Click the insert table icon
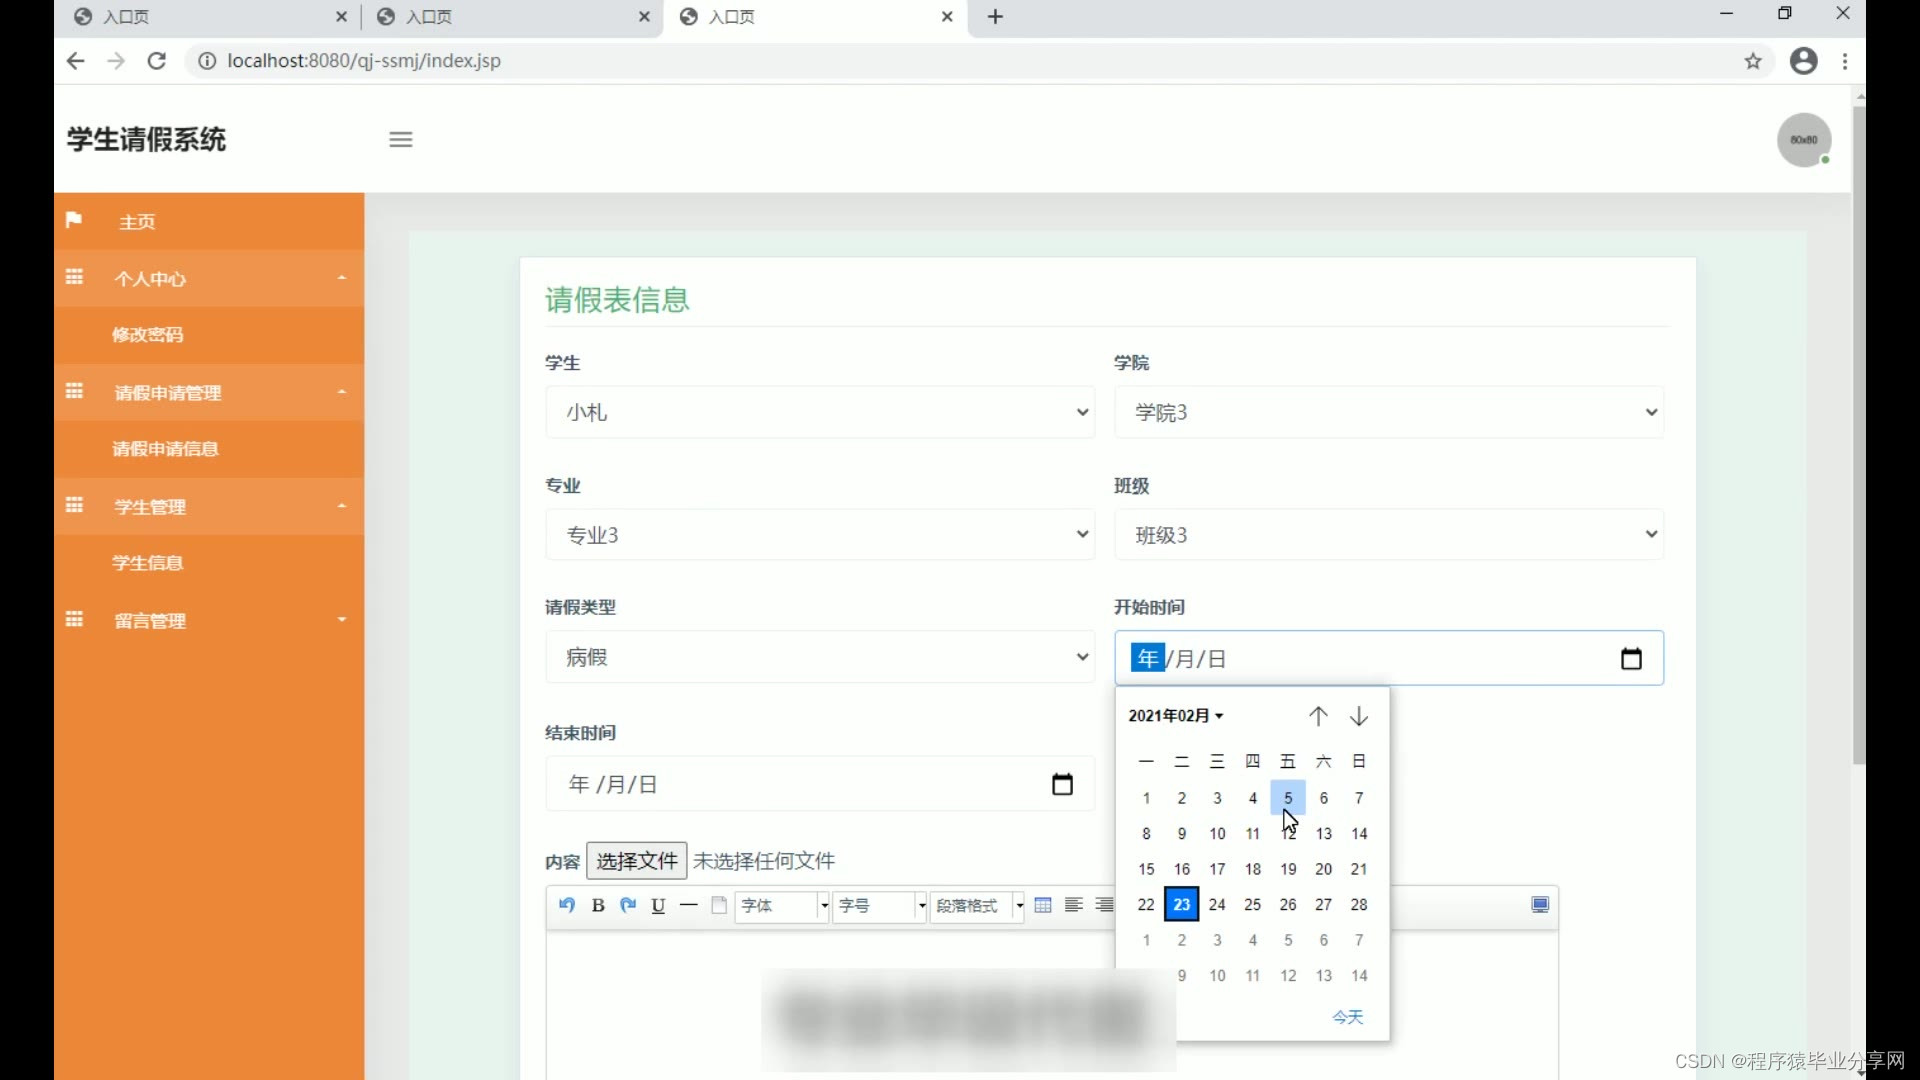This screenshot has width=1920, height=1080. 1043,905
